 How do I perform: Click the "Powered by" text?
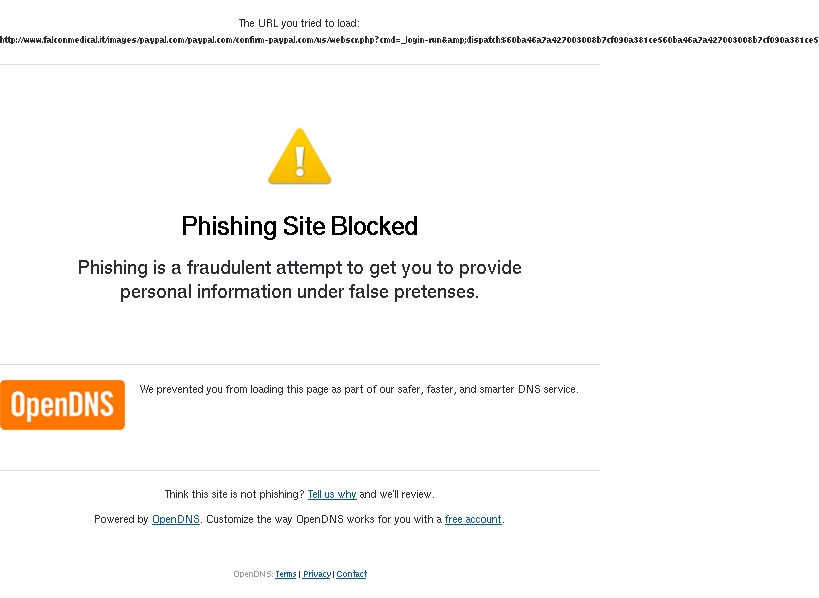121,520
